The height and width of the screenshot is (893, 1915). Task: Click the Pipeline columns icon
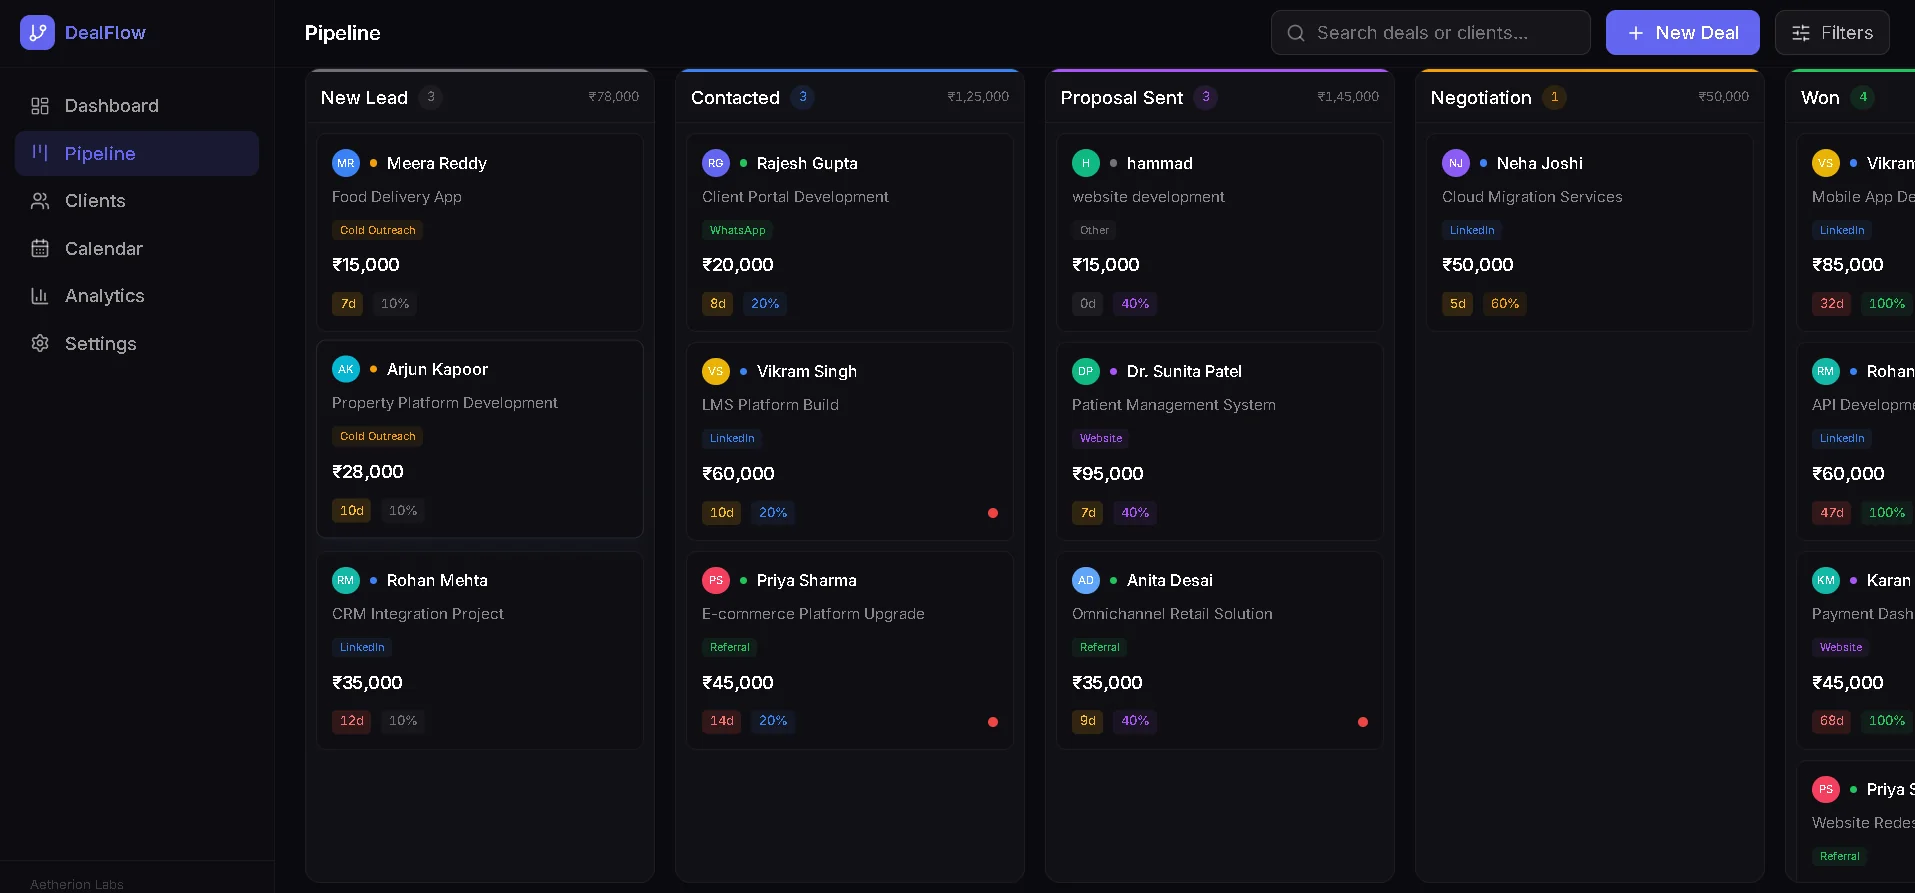[40, 153]
